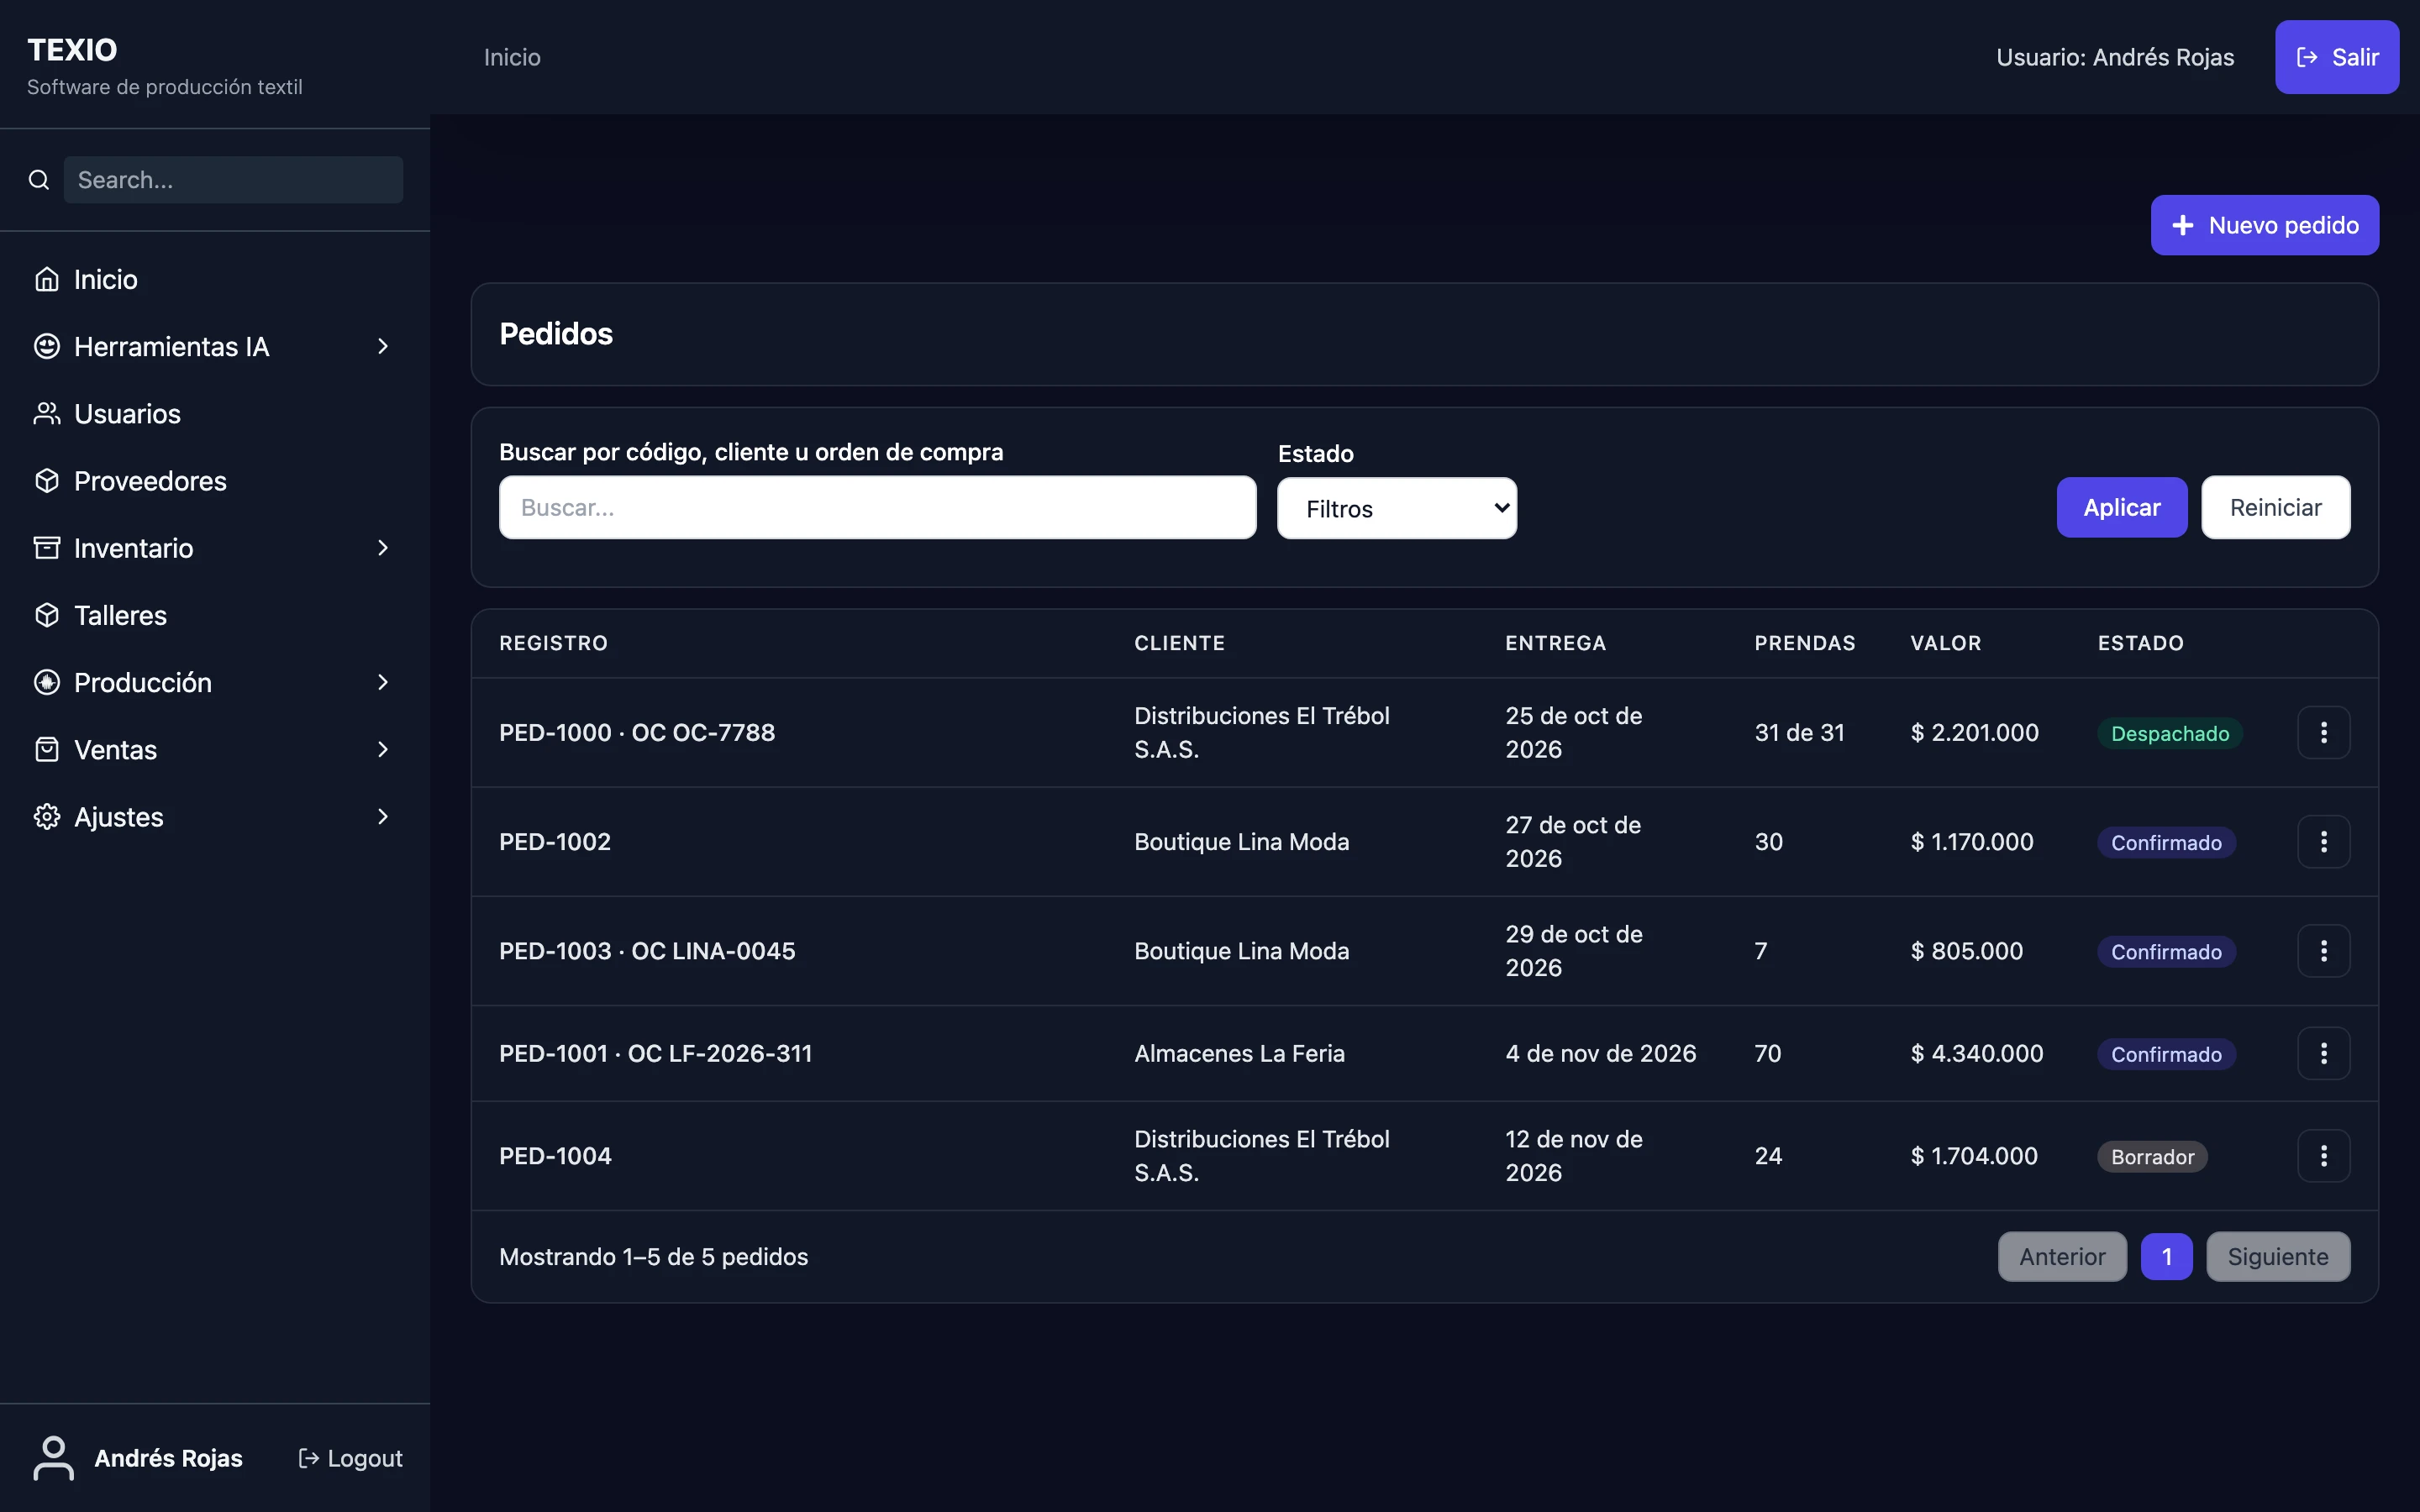Click the Salir button in the header

click(2337, 57)
